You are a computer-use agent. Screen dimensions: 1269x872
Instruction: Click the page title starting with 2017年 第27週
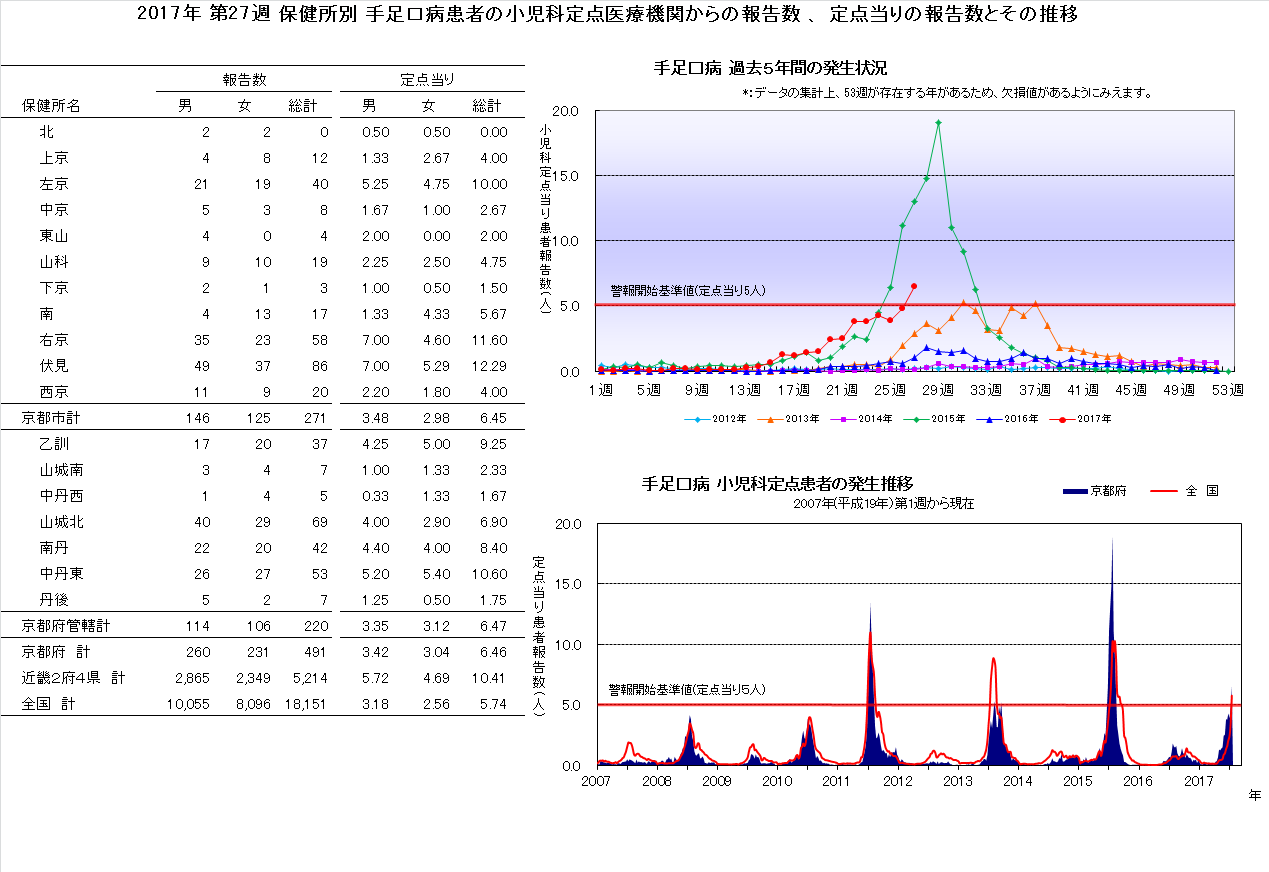tap(607, 15)
